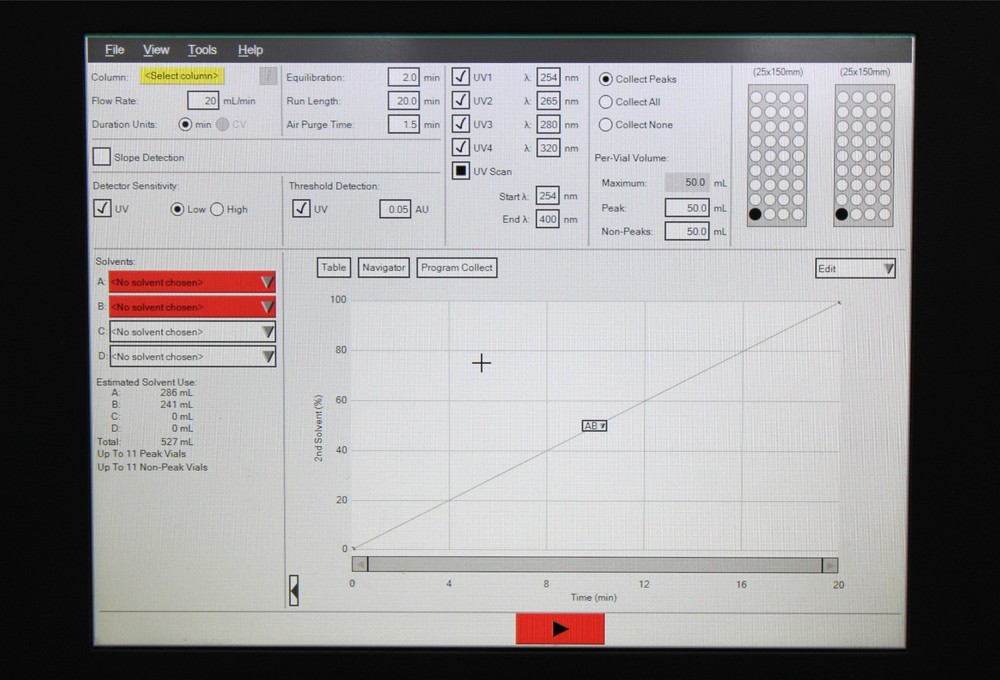1000x680 pixels.
Task: Click the column information icon
Action: [268, 76]
